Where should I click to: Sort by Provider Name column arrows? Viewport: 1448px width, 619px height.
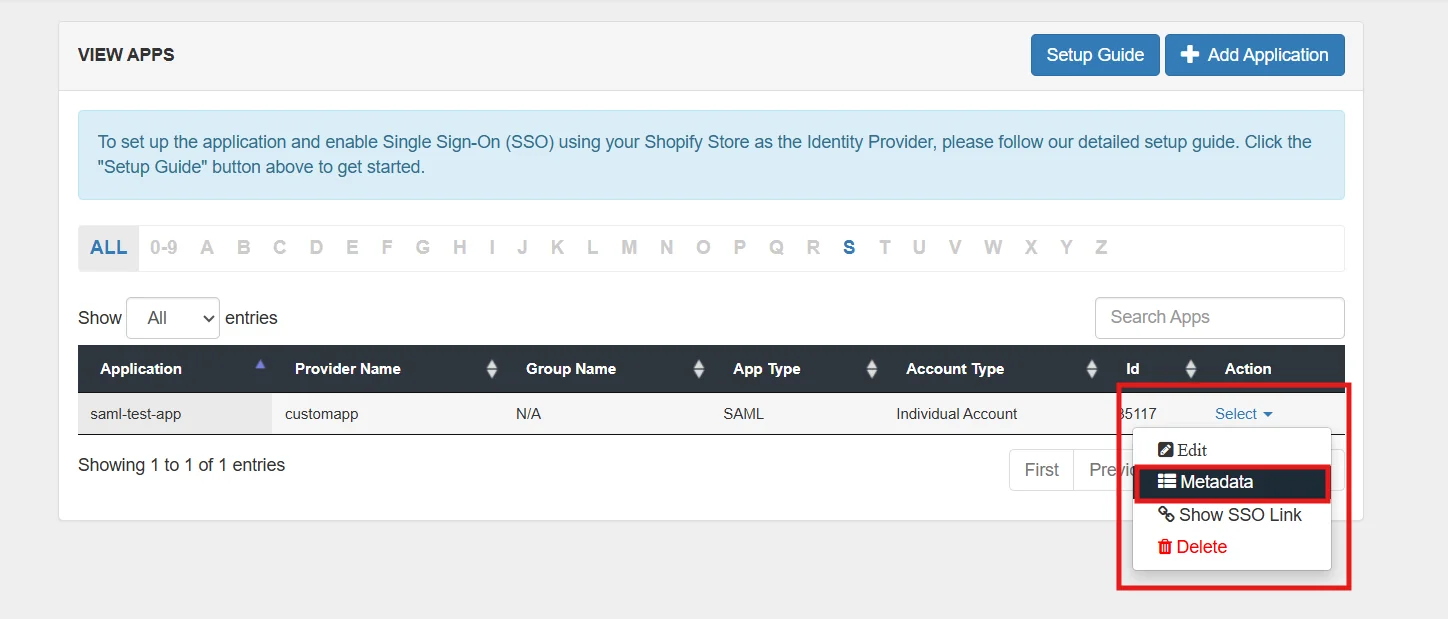[x=492, y=369]
